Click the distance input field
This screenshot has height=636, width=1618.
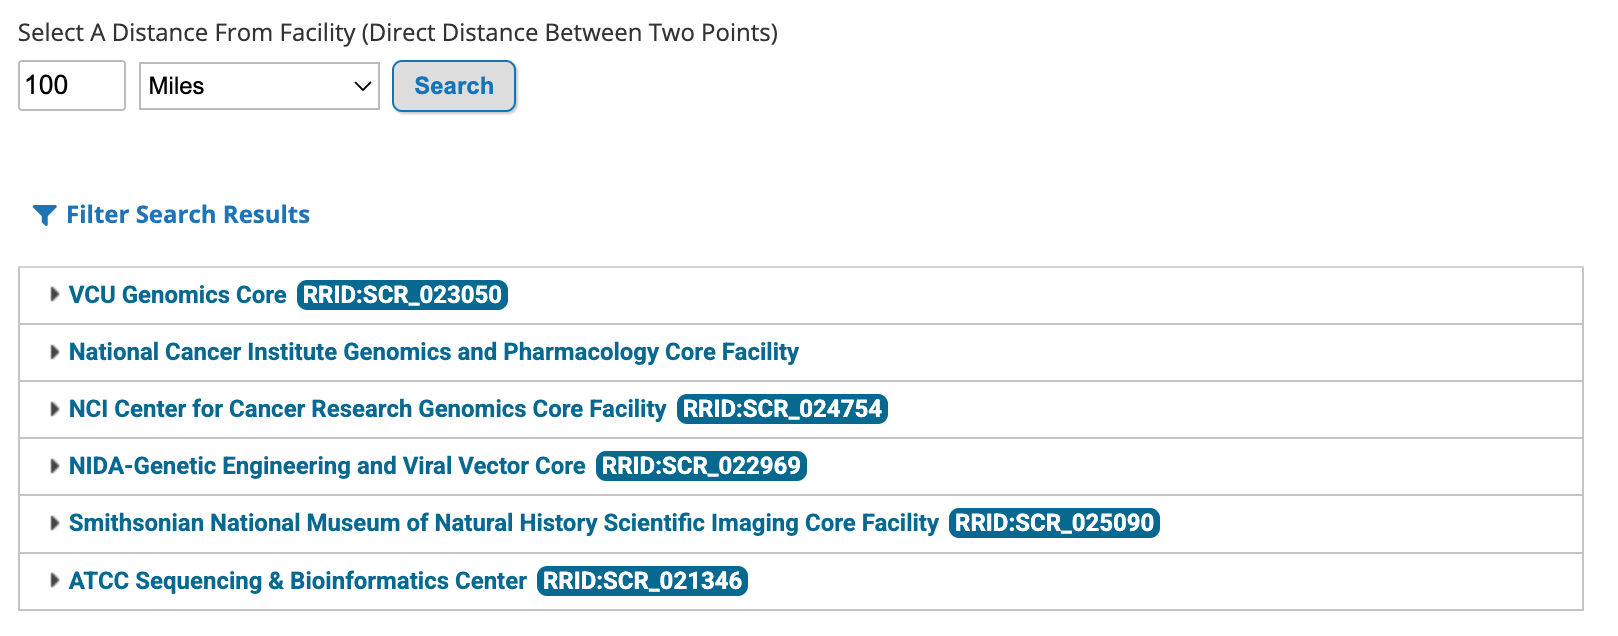pos(71,86)
